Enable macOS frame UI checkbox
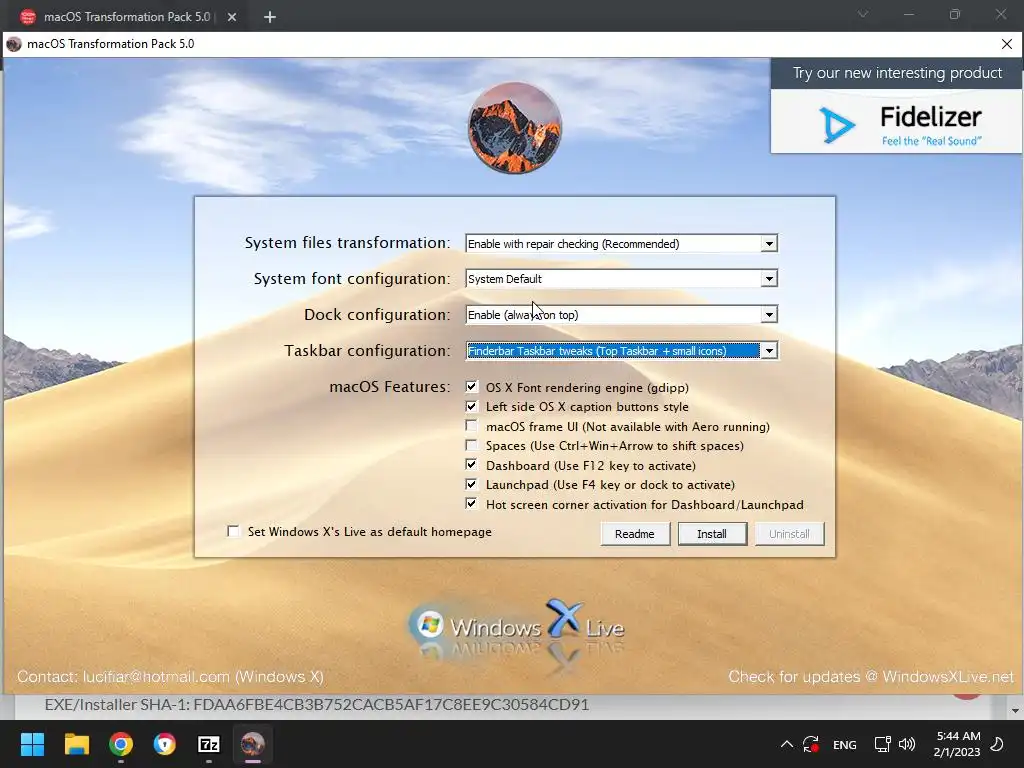 (x=472, y=426)
